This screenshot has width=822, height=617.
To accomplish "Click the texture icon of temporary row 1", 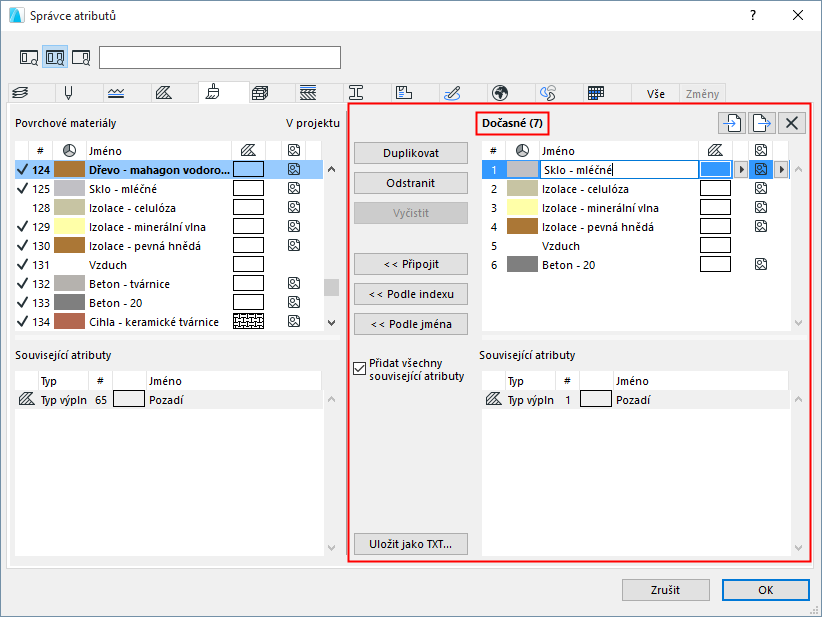I will [x=761, y=169].
